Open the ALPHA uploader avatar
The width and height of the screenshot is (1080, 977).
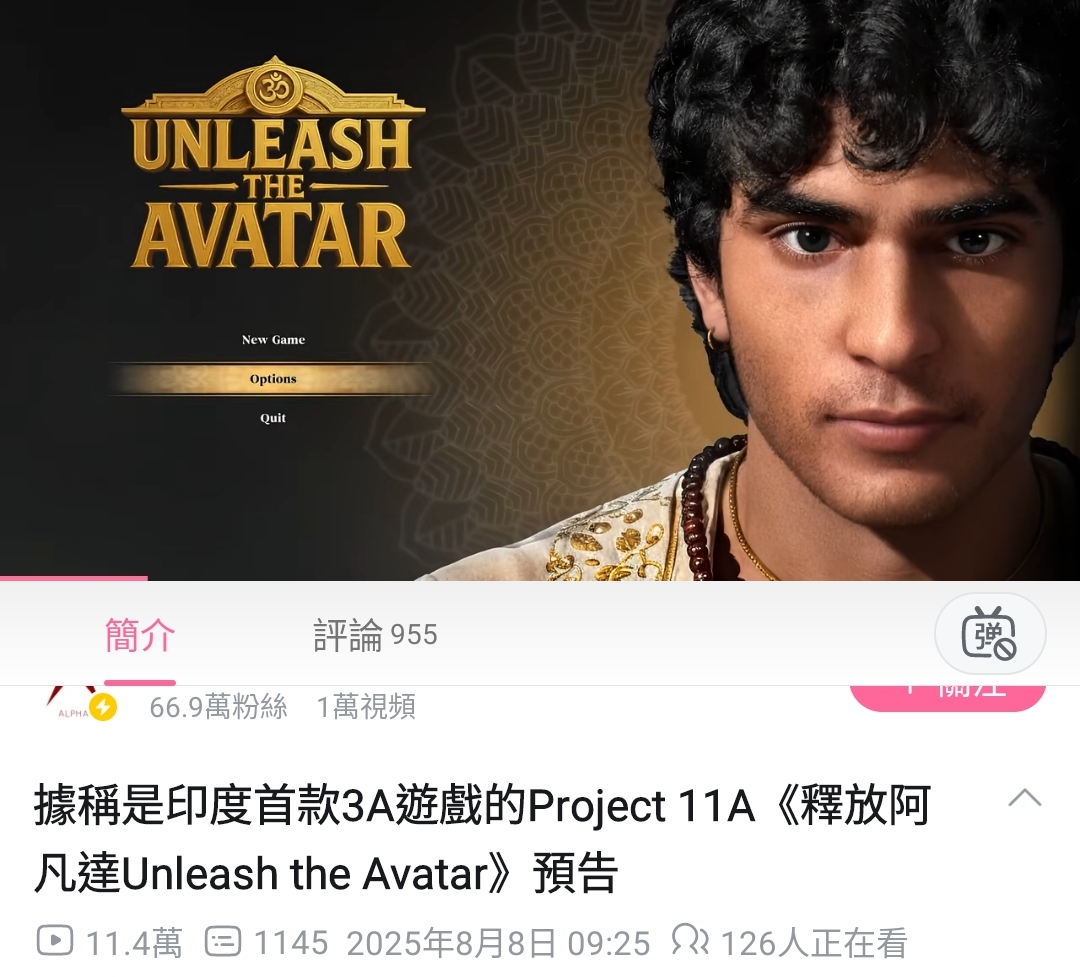[70, 703]
